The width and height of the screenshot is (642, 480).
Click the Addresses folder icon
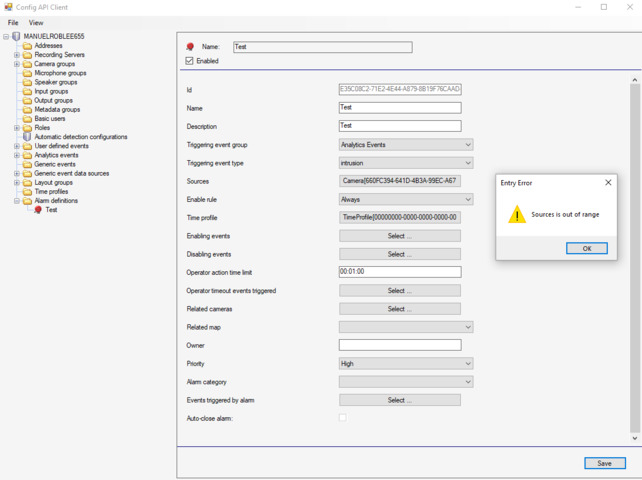tap(27, 46)
